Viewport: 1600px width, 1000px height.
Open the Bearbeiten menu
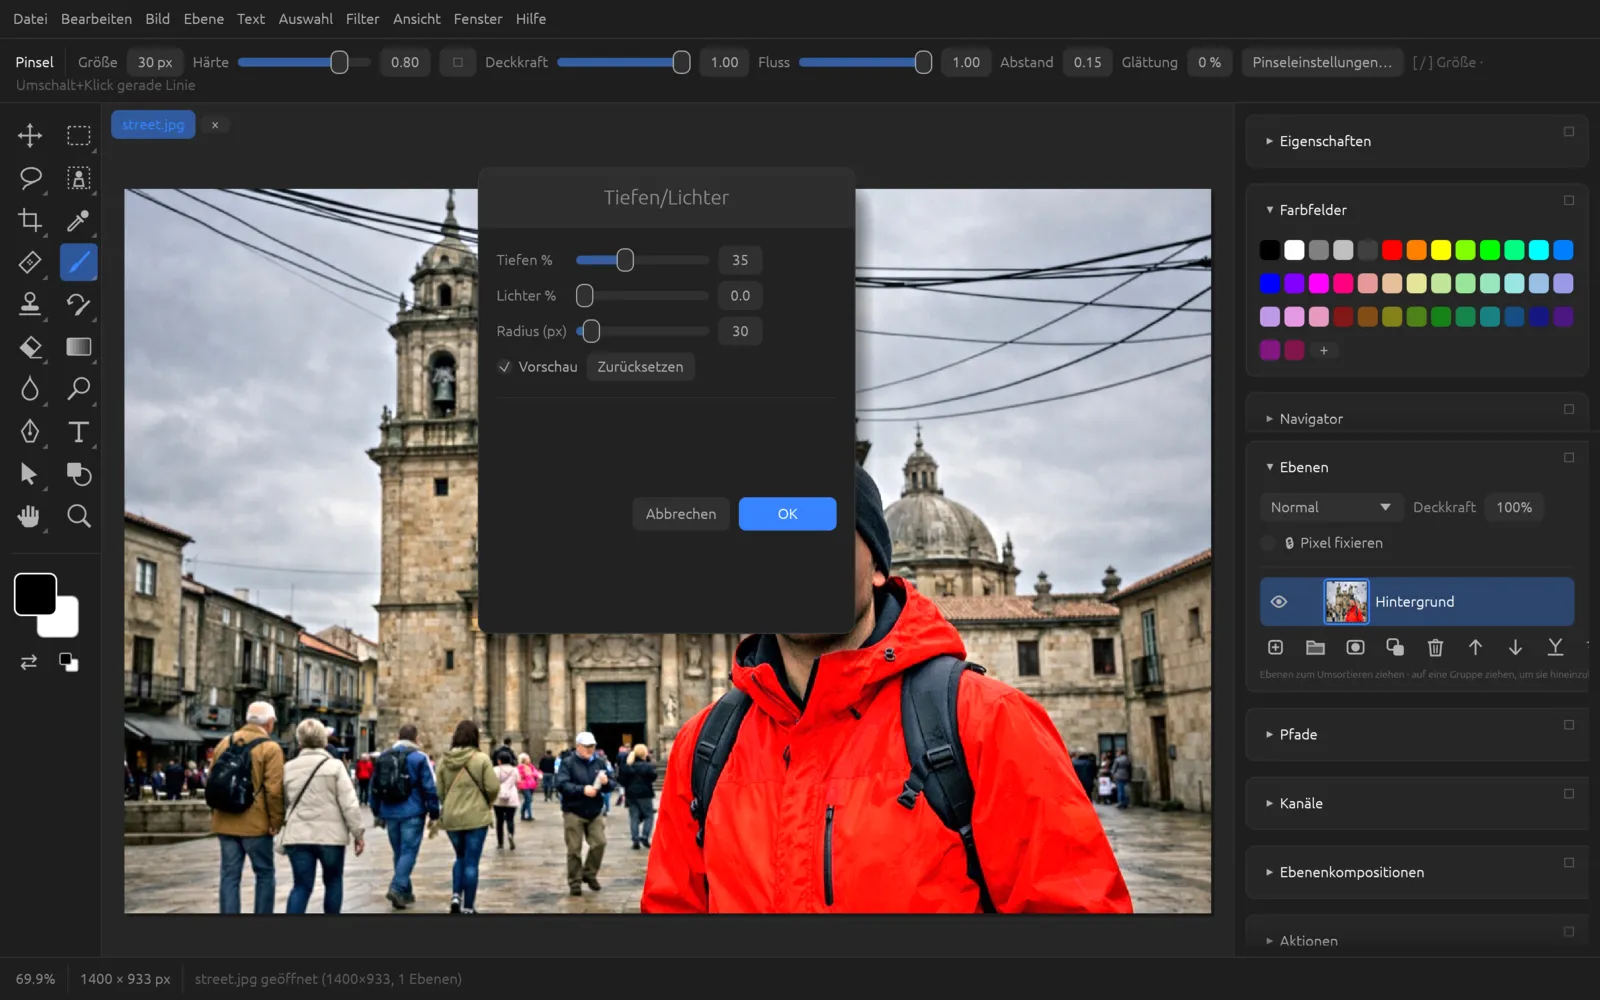tap(96, 19)
